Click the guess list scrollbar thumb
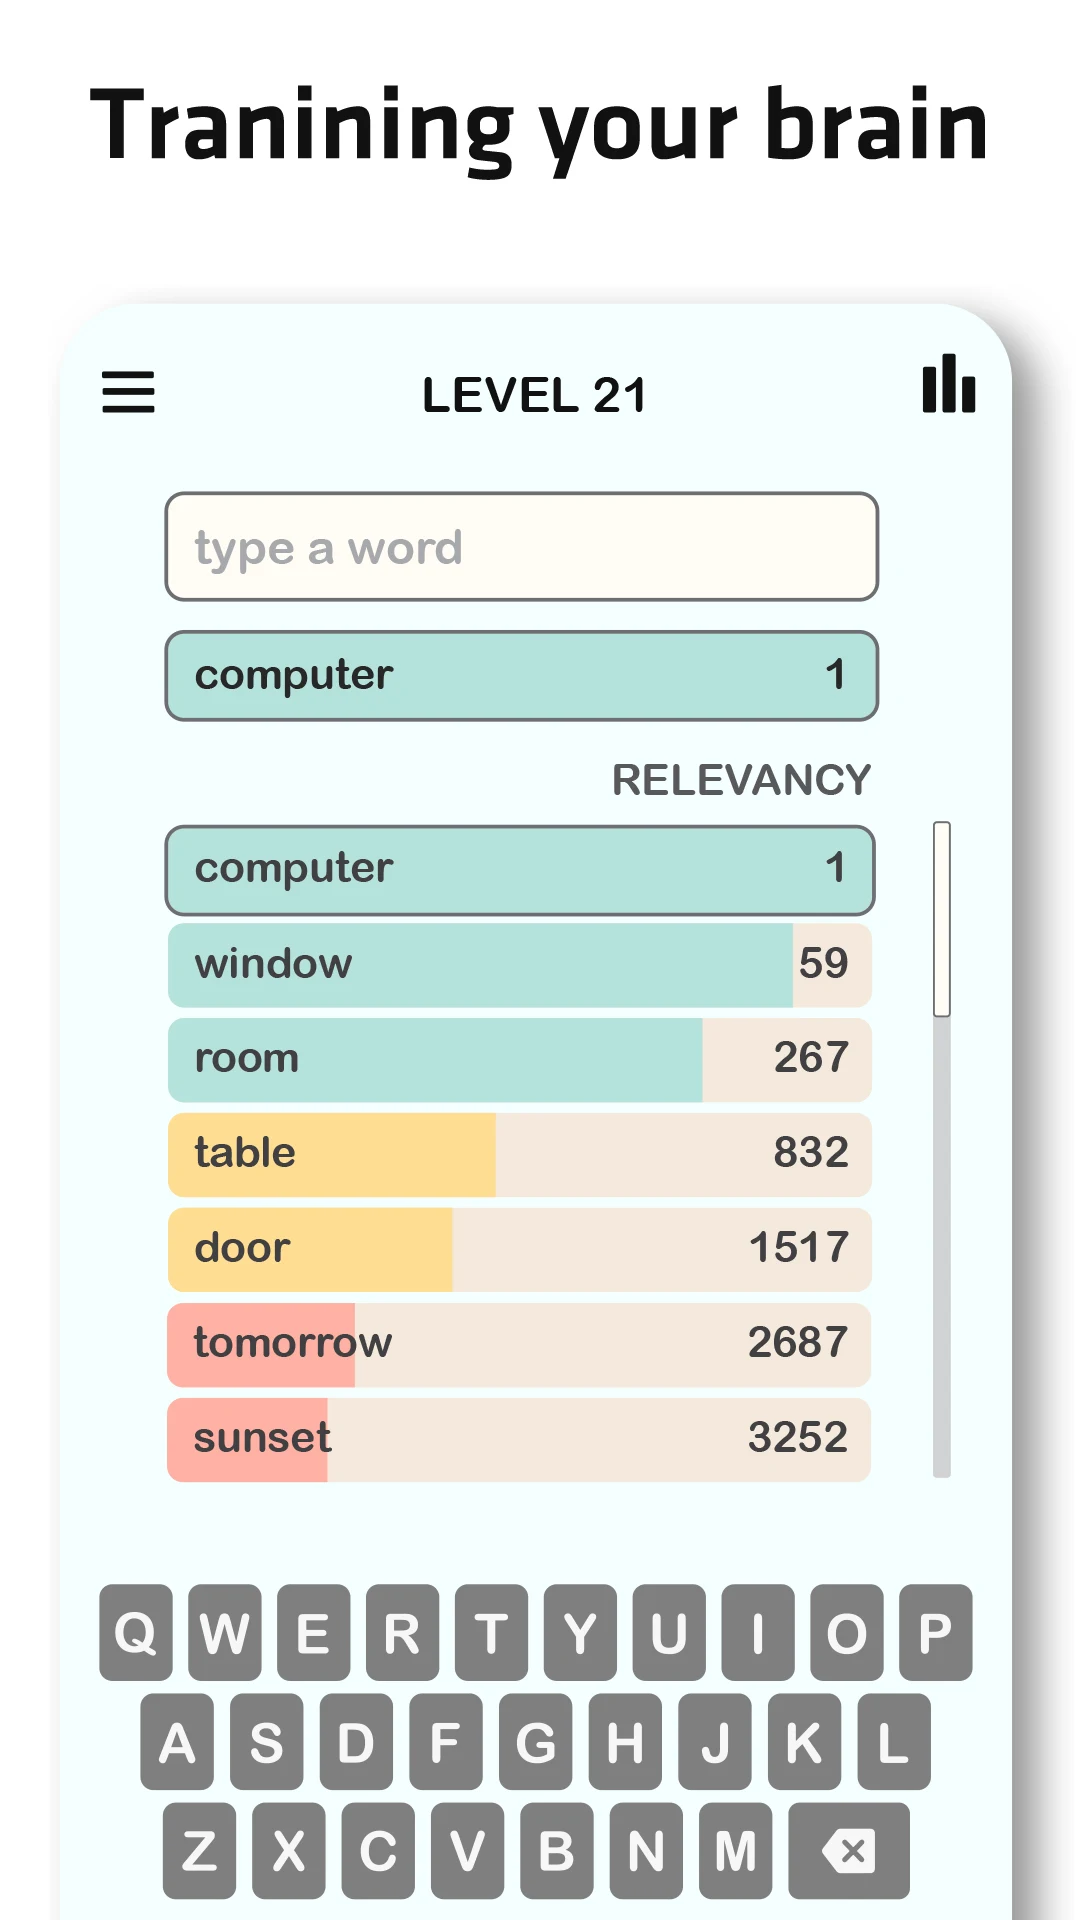 click(x=942, y=919)
